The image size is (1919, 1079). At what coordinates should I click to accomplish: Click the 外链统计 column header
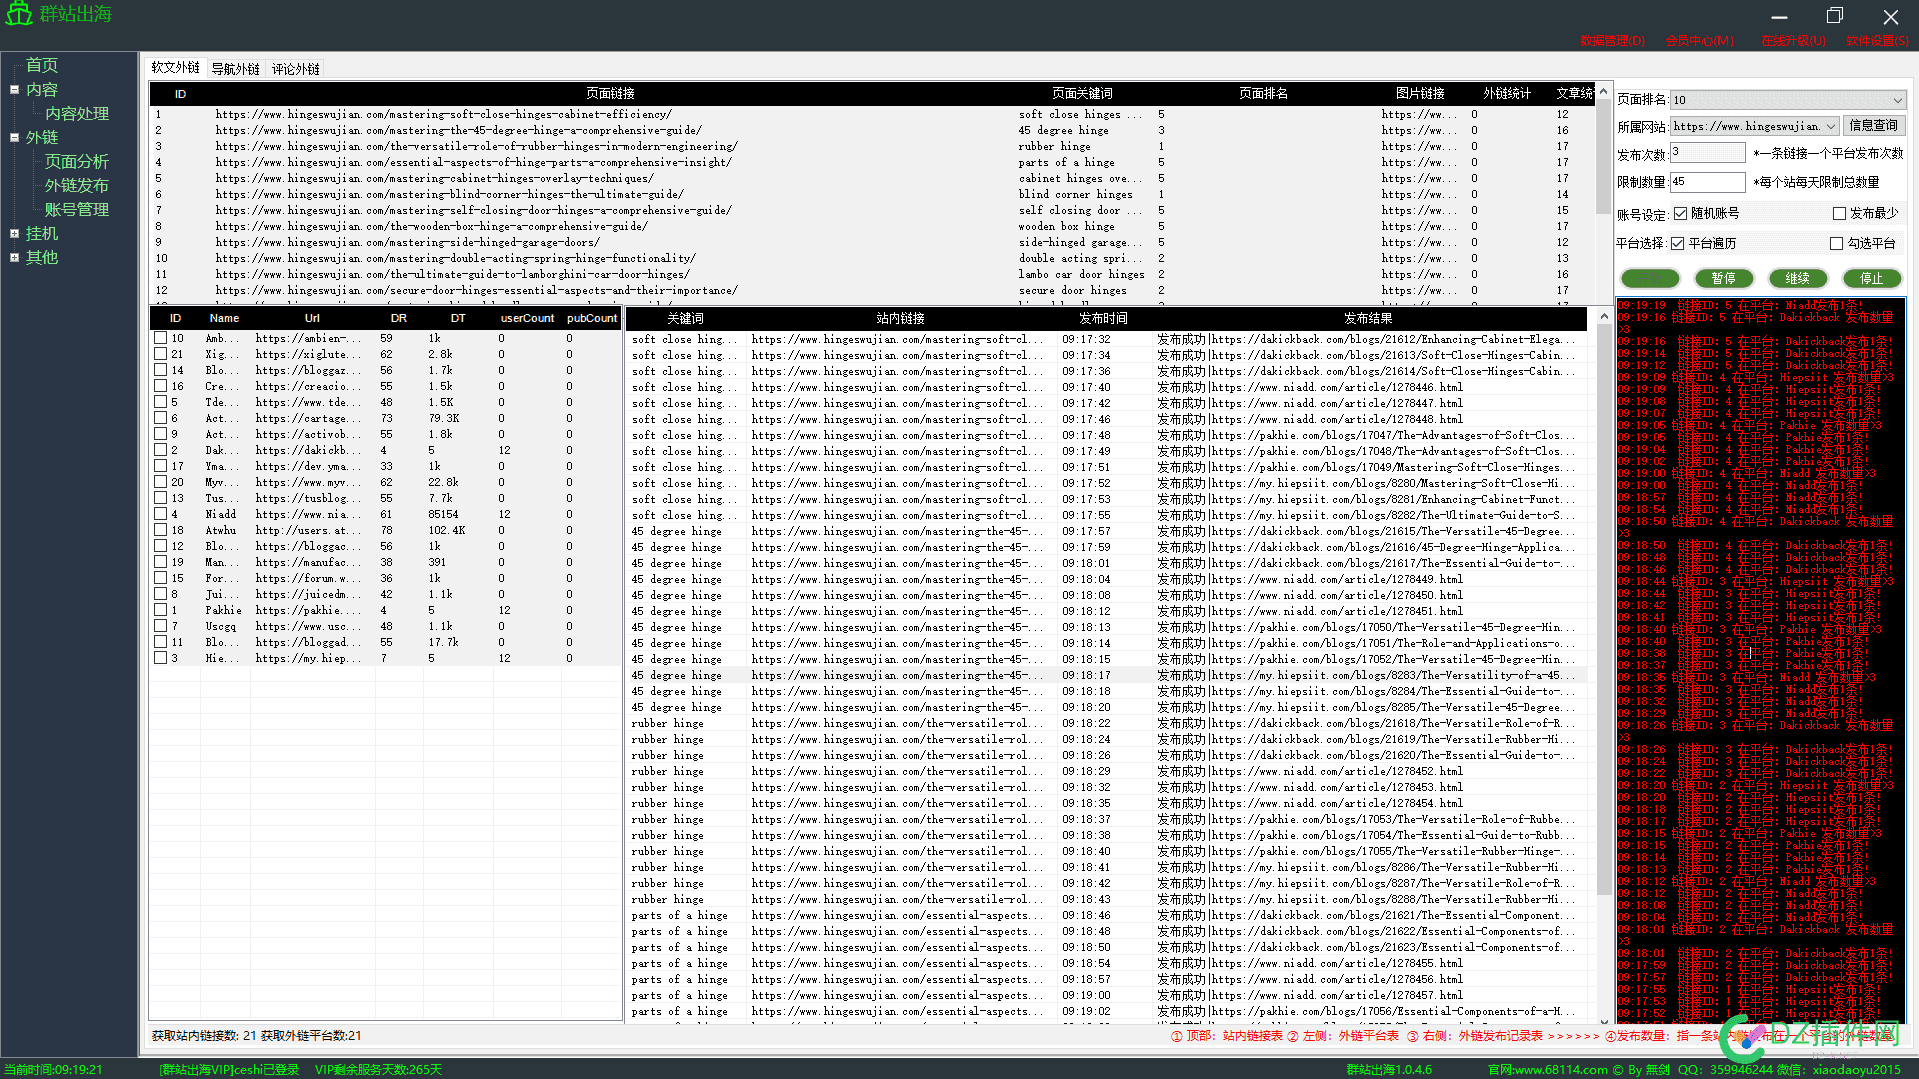click(x=1506, y=93)
